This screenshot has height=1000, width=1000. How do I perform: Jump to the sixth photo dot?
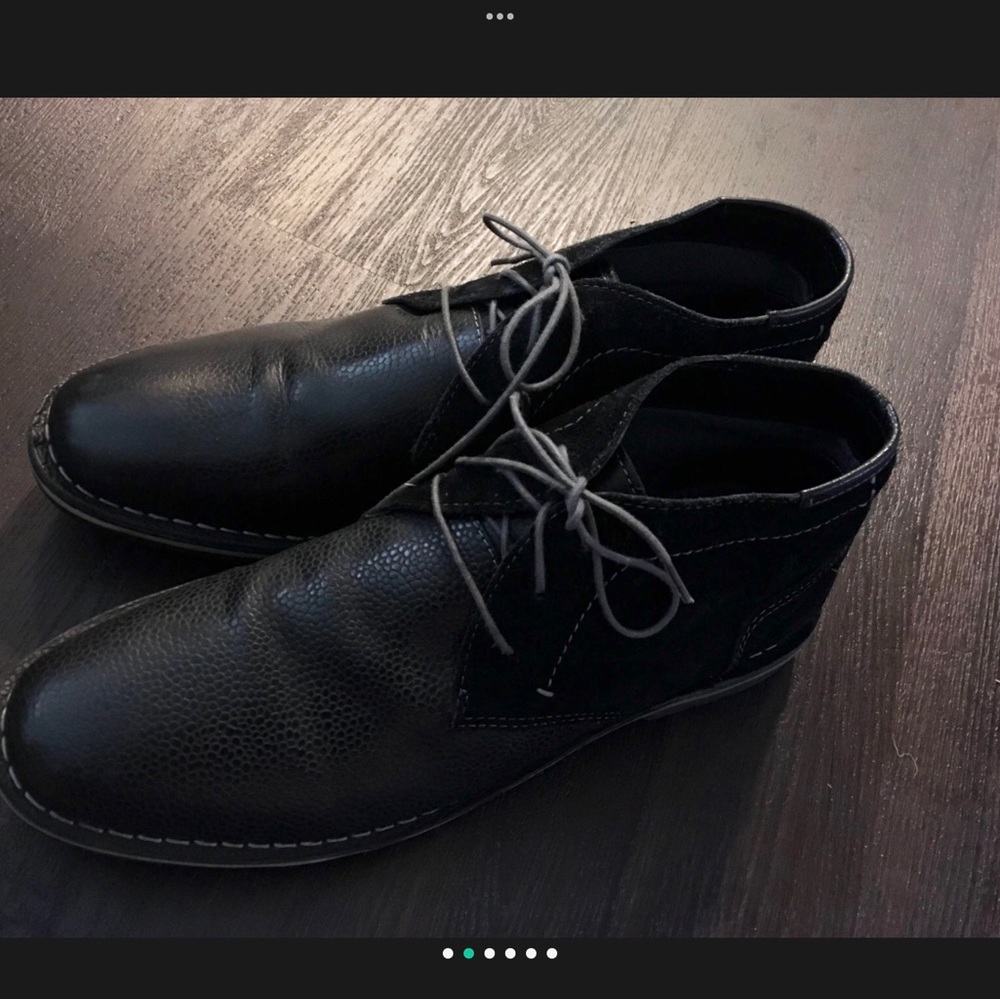click(552, 953)
